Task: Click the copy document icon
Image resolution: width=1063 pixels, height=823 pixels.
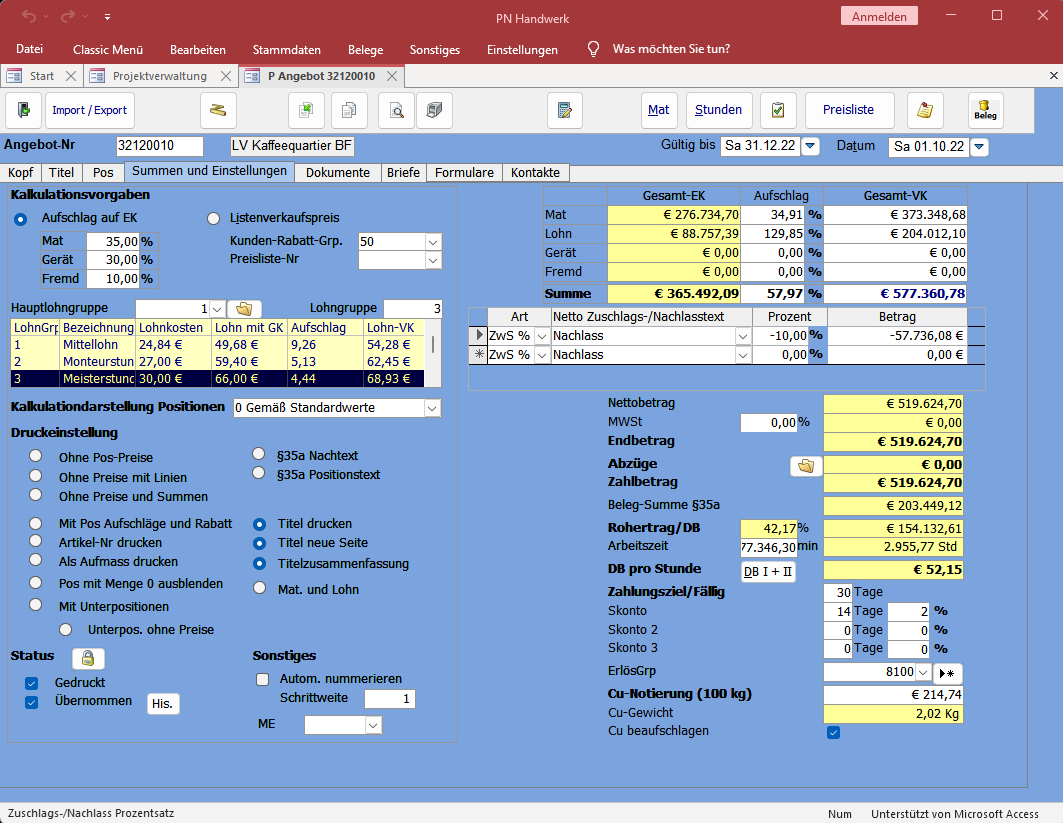Action: point(350,110)
